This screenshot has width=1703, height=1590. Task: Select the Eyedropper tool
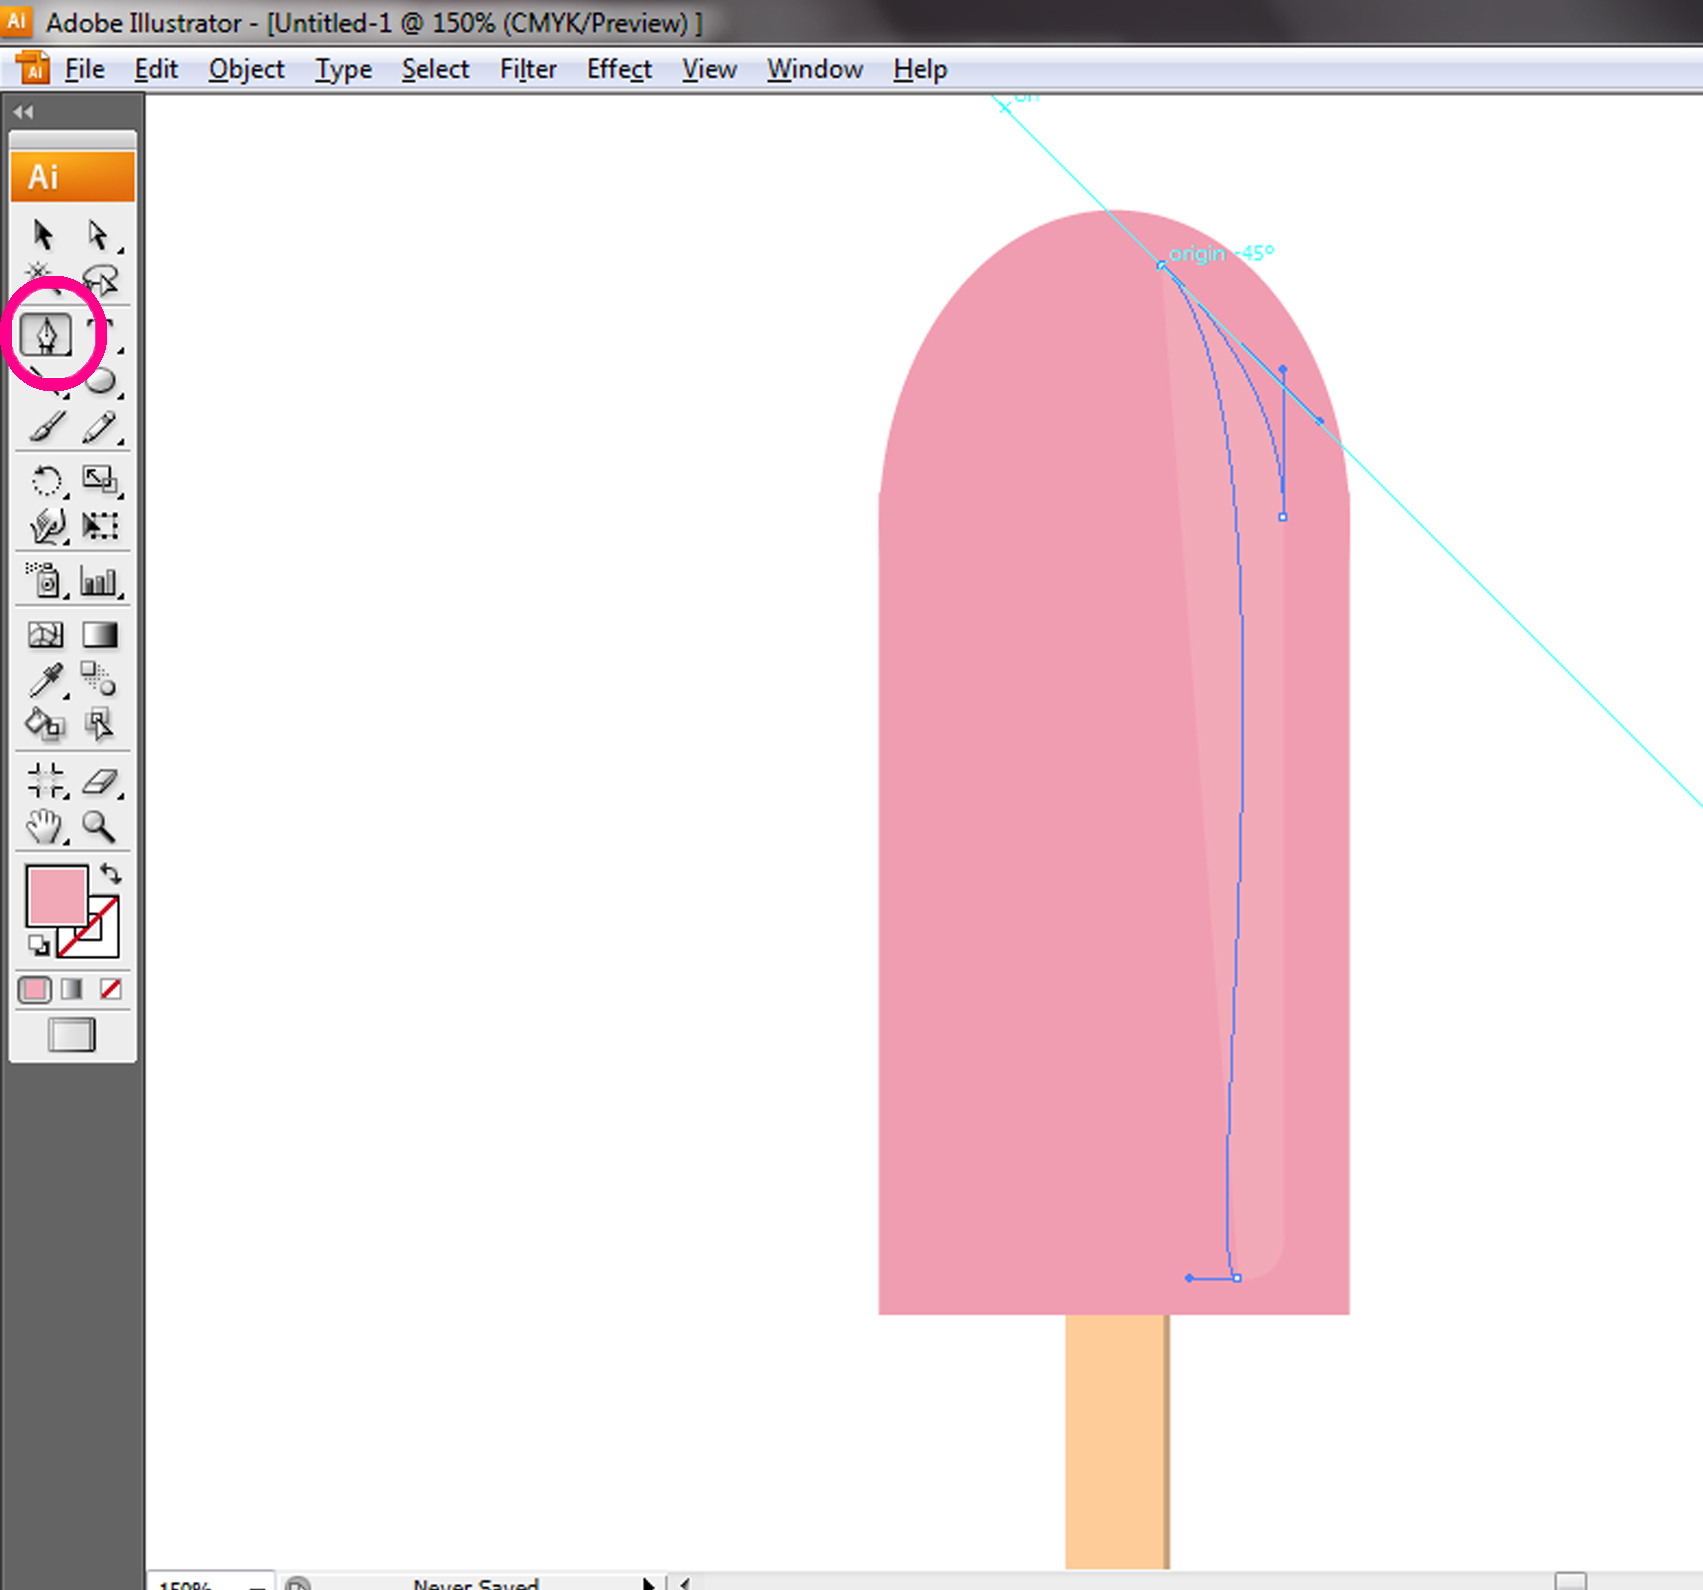pos(46,680)
